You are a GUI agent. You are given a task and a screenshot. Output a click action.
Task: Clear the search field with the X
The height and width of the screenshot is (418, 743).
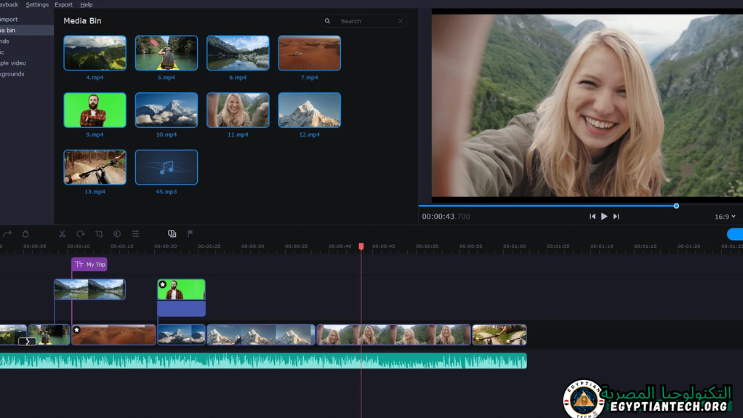pos(400,21)
